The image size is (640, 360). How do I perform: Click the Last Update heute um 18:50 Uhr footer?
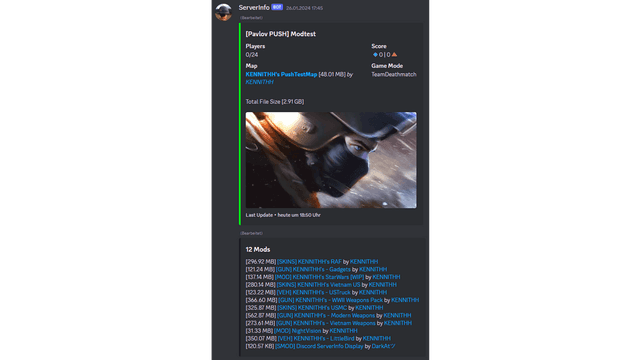point(283,215)
